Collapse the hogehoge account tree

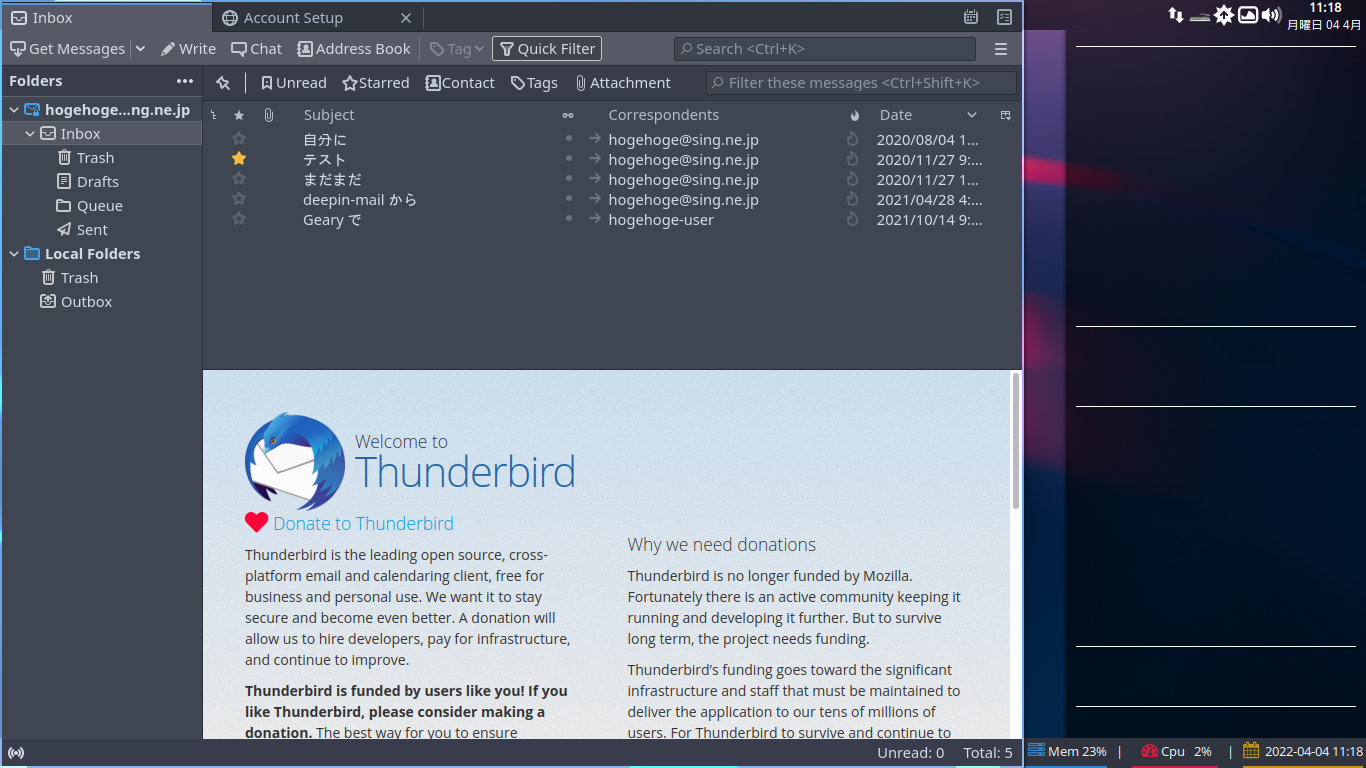pyautogui.click(x=14, y=110)
